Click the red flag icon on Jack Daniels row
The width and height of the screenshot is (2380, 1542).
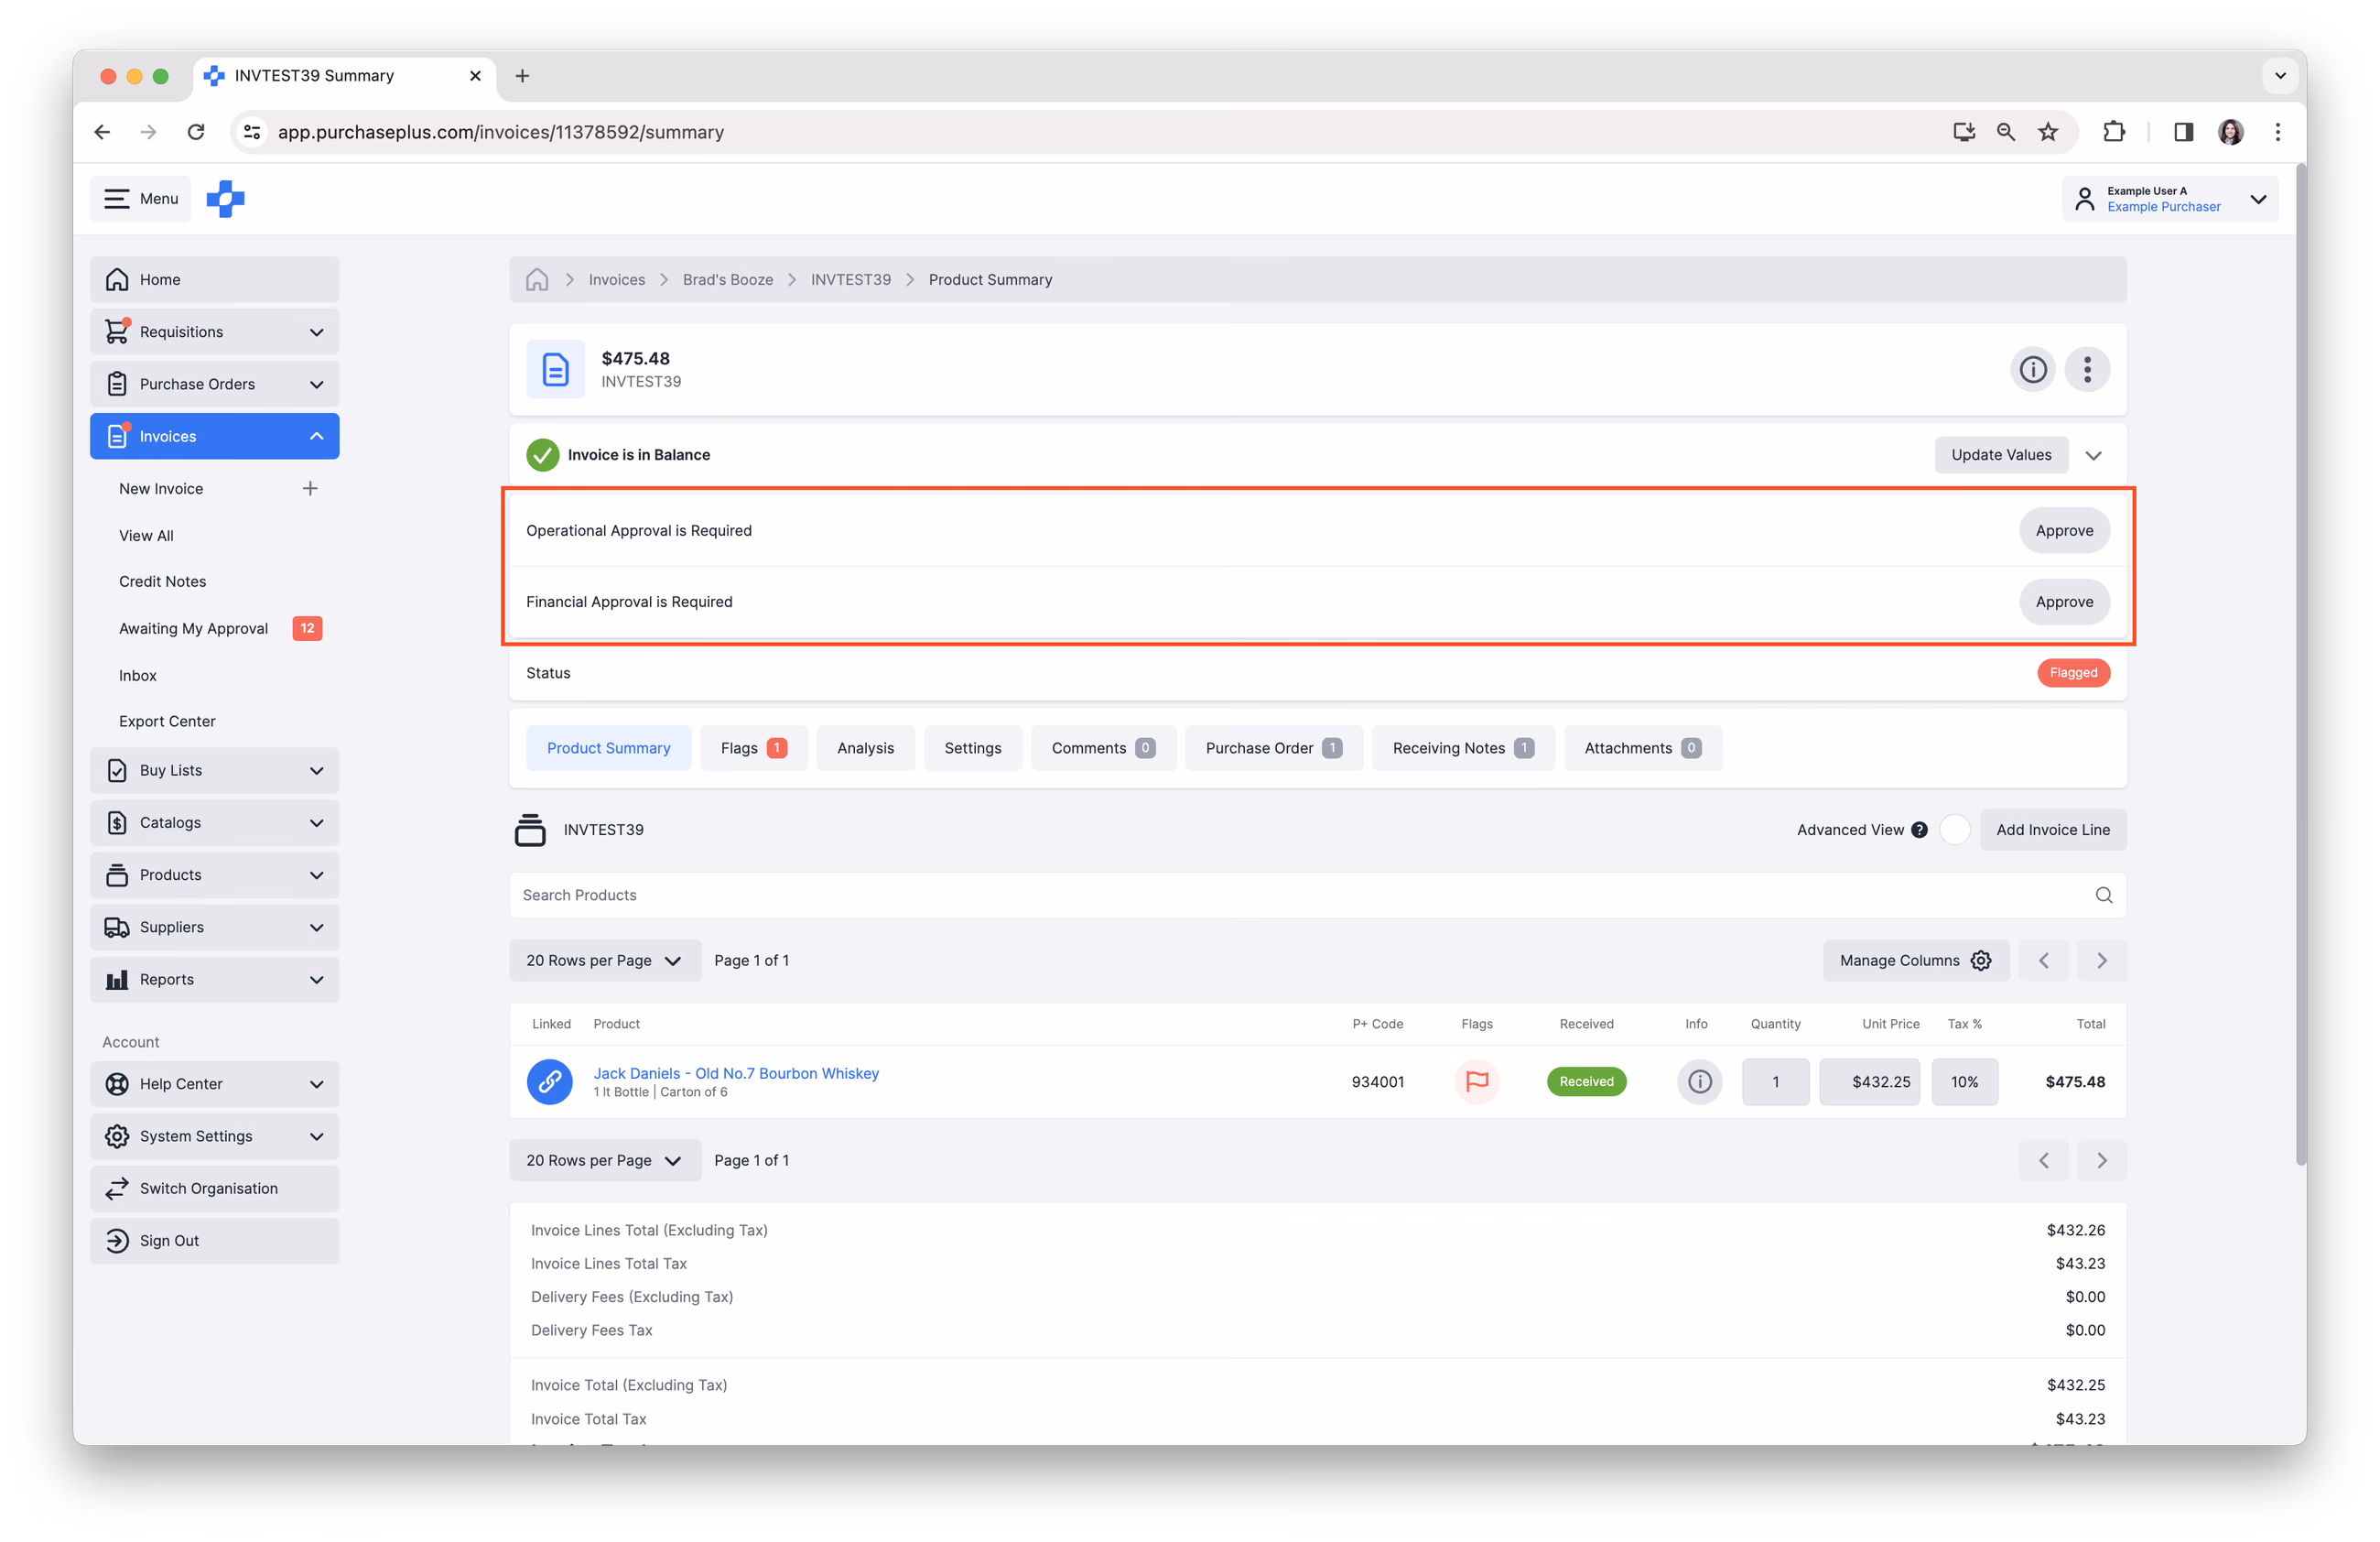click(x=1477, y=1082)
